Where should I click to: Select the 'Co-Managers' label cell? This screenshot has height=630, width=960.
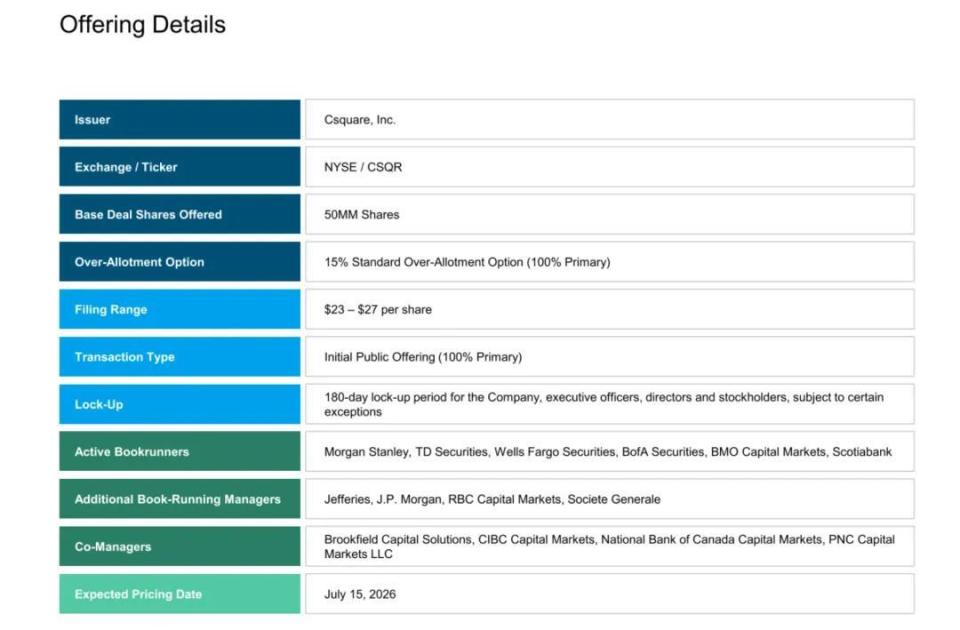pos(179,546)
